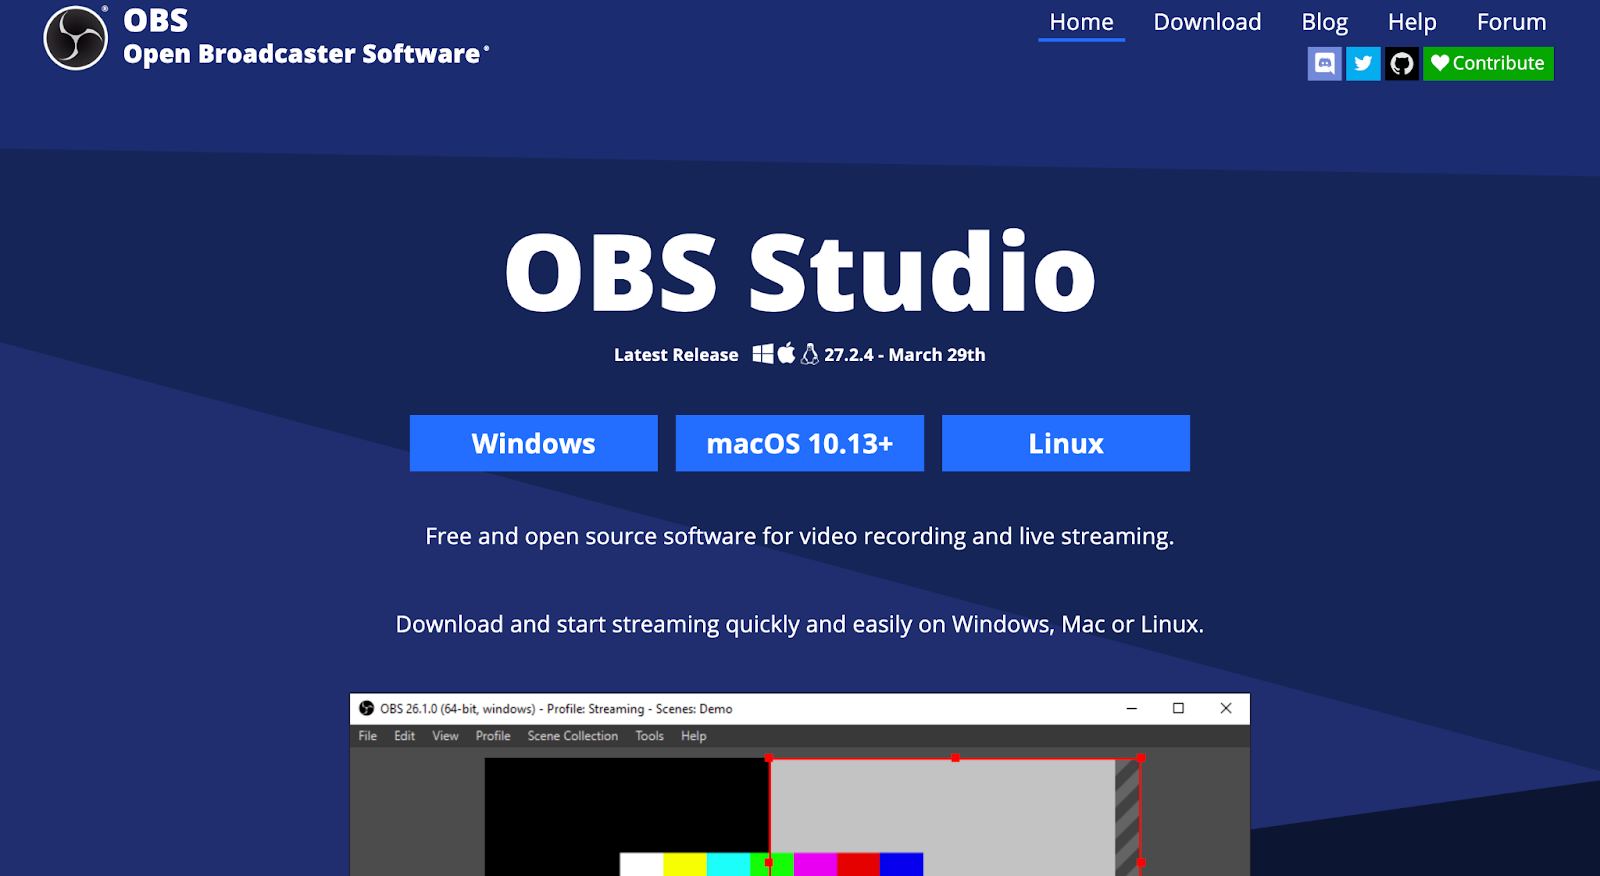Click the Windows logo icon near Latest Release

click(763, 354)
